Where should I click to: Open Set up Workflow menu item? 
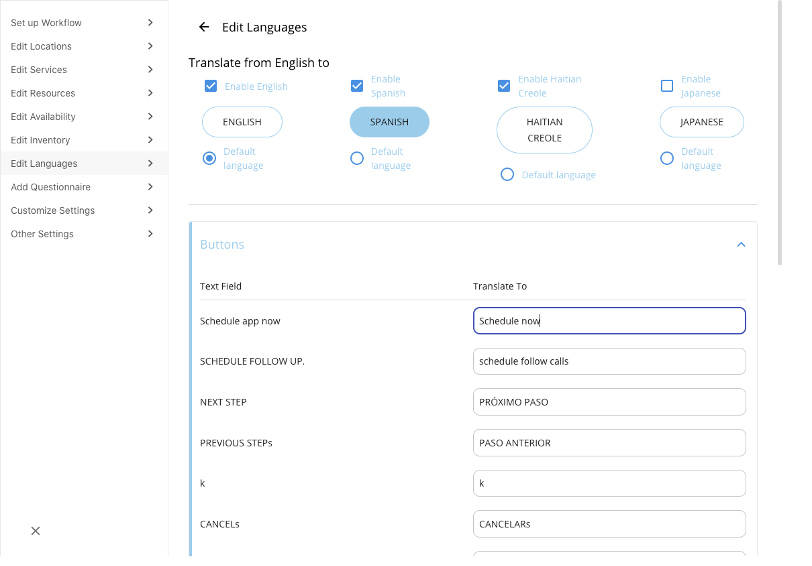point(84,23)
